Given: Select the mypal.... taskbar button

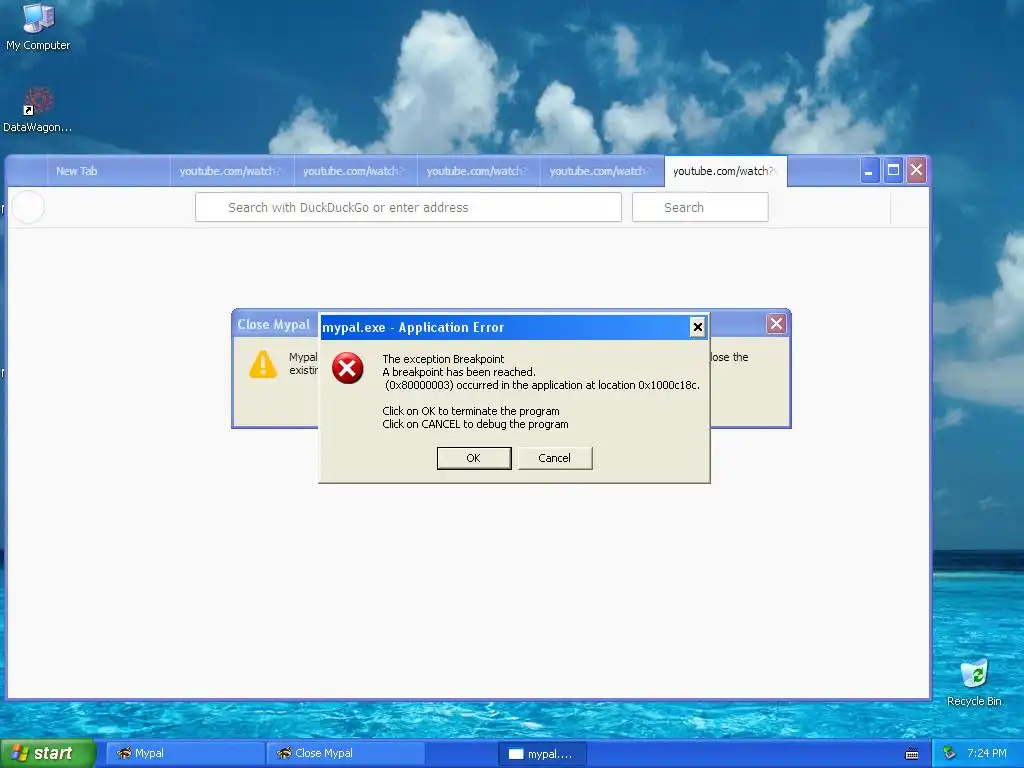Looking at the screenshot, I should [x=542, y=754].
